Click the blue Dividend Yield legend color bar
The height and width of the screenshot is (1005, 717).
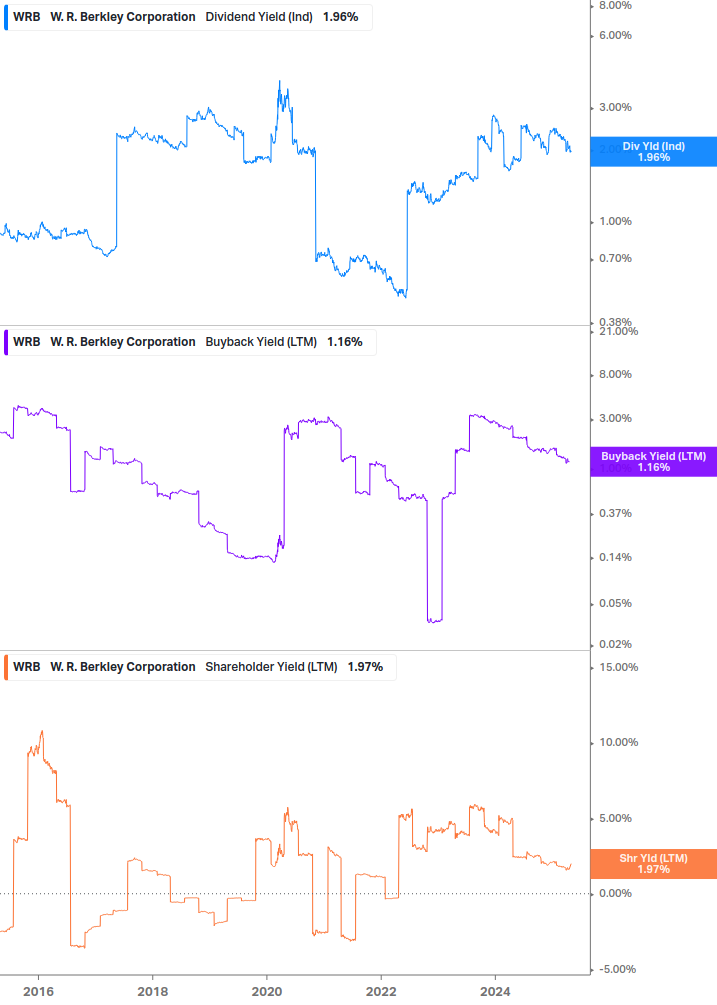[x=6, y=17]
